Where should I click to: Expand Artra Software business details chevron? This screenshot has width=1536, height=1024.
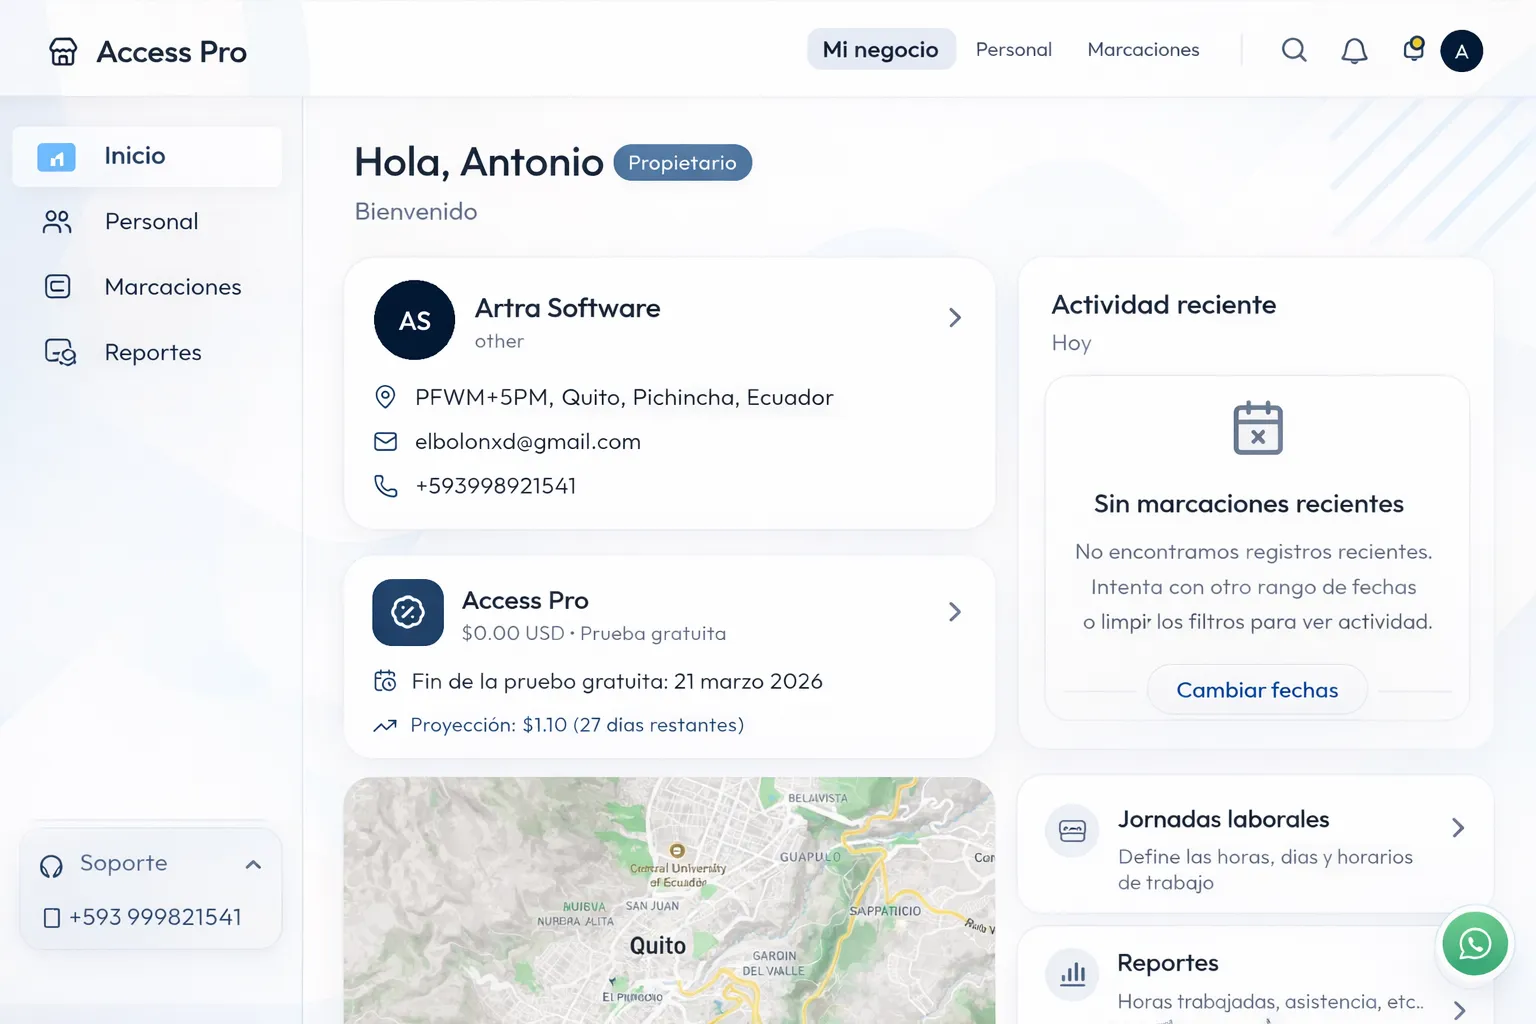[955, 317]
